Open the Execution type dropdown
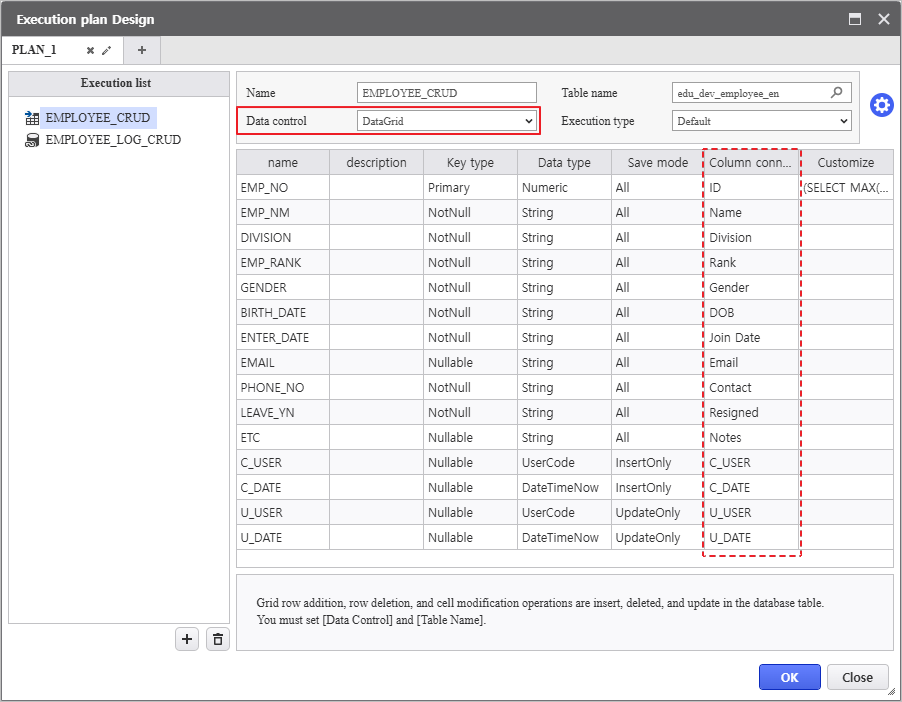 click(x=761, y=121)
